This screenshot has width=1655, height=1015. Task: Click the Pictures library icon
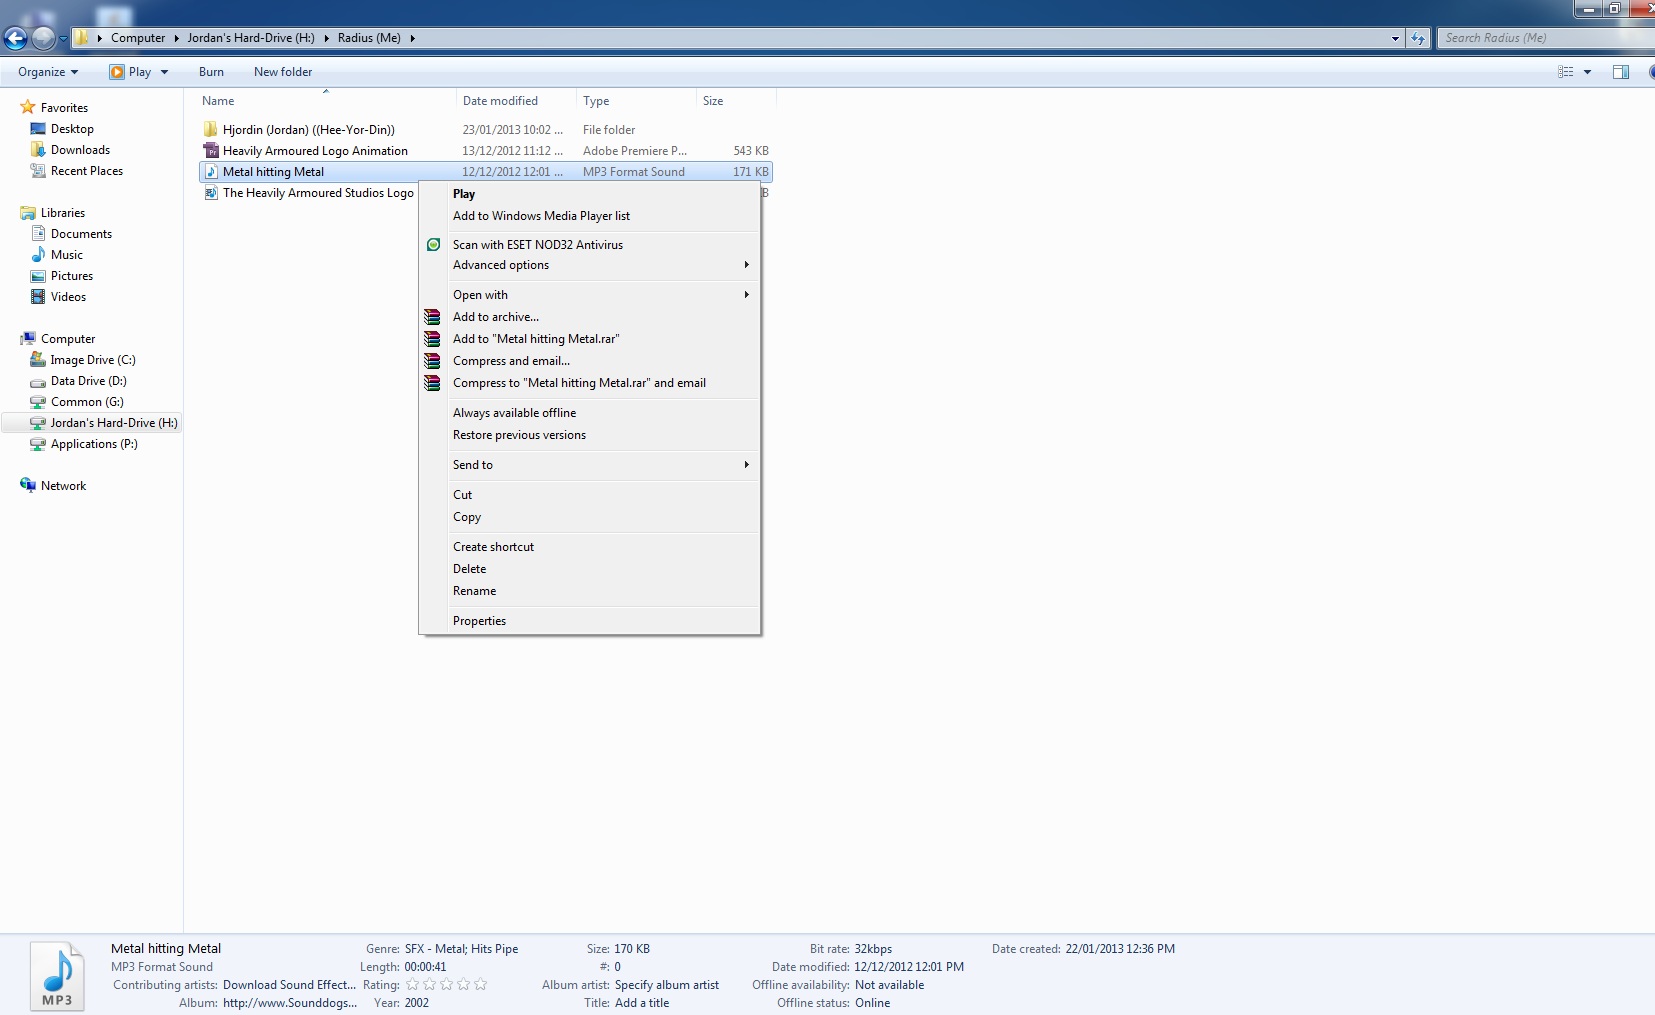pyautogui.click(x=38, y=276)
